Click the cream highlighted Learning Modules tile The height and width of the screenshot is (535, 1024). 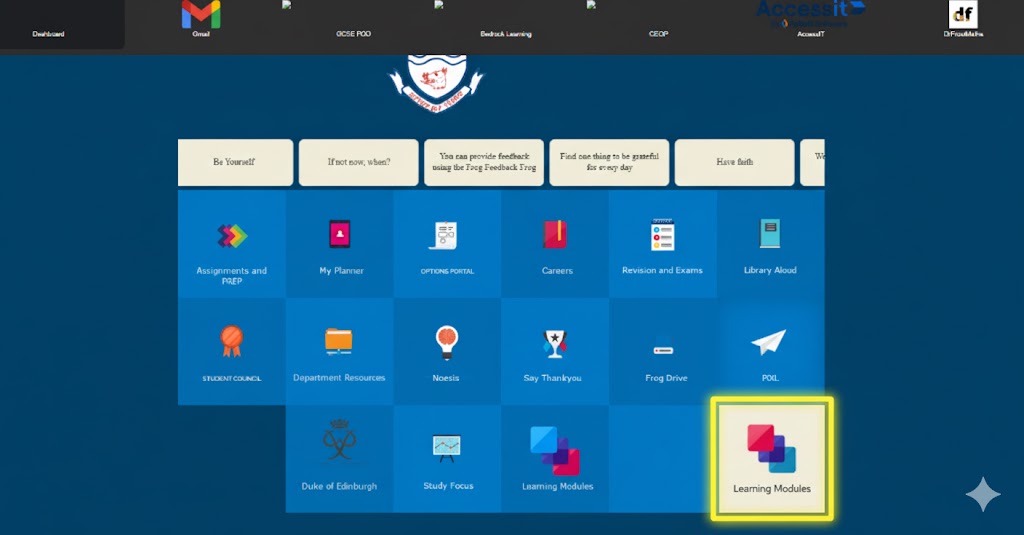click(772, 459)
